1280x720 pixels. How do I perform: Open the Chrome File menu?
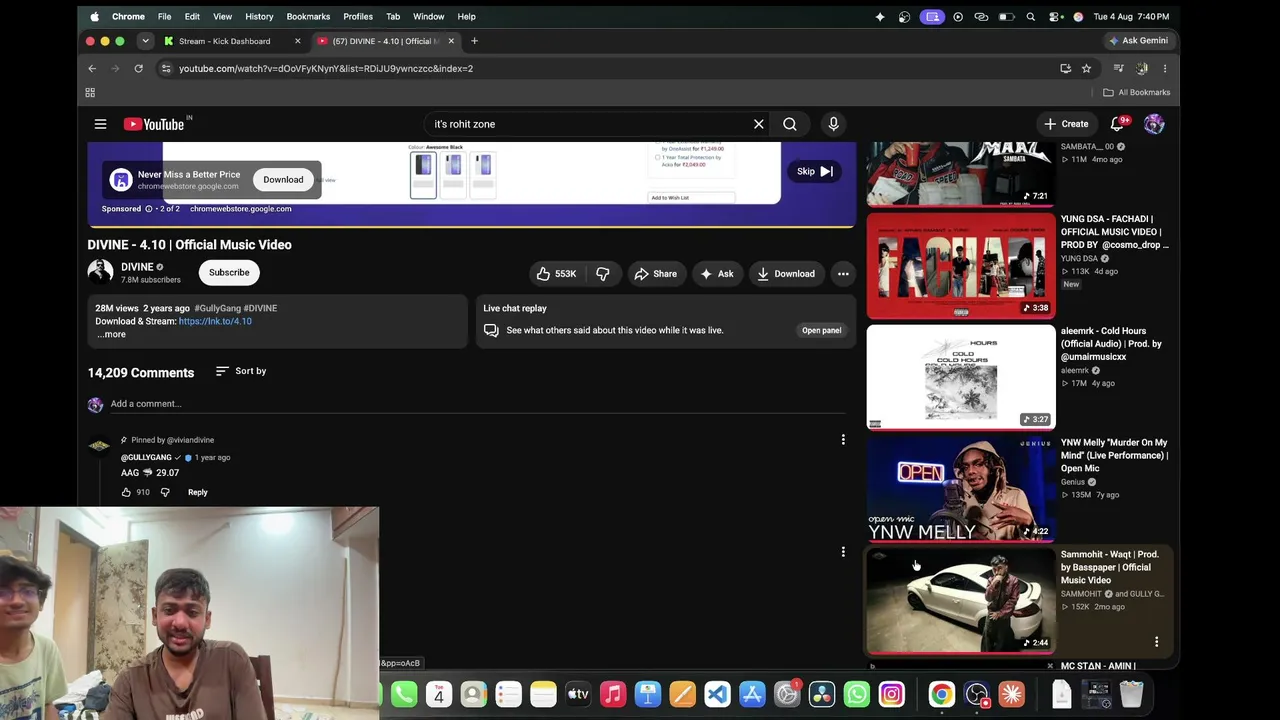pyautogui.click(x=164, y=17)
